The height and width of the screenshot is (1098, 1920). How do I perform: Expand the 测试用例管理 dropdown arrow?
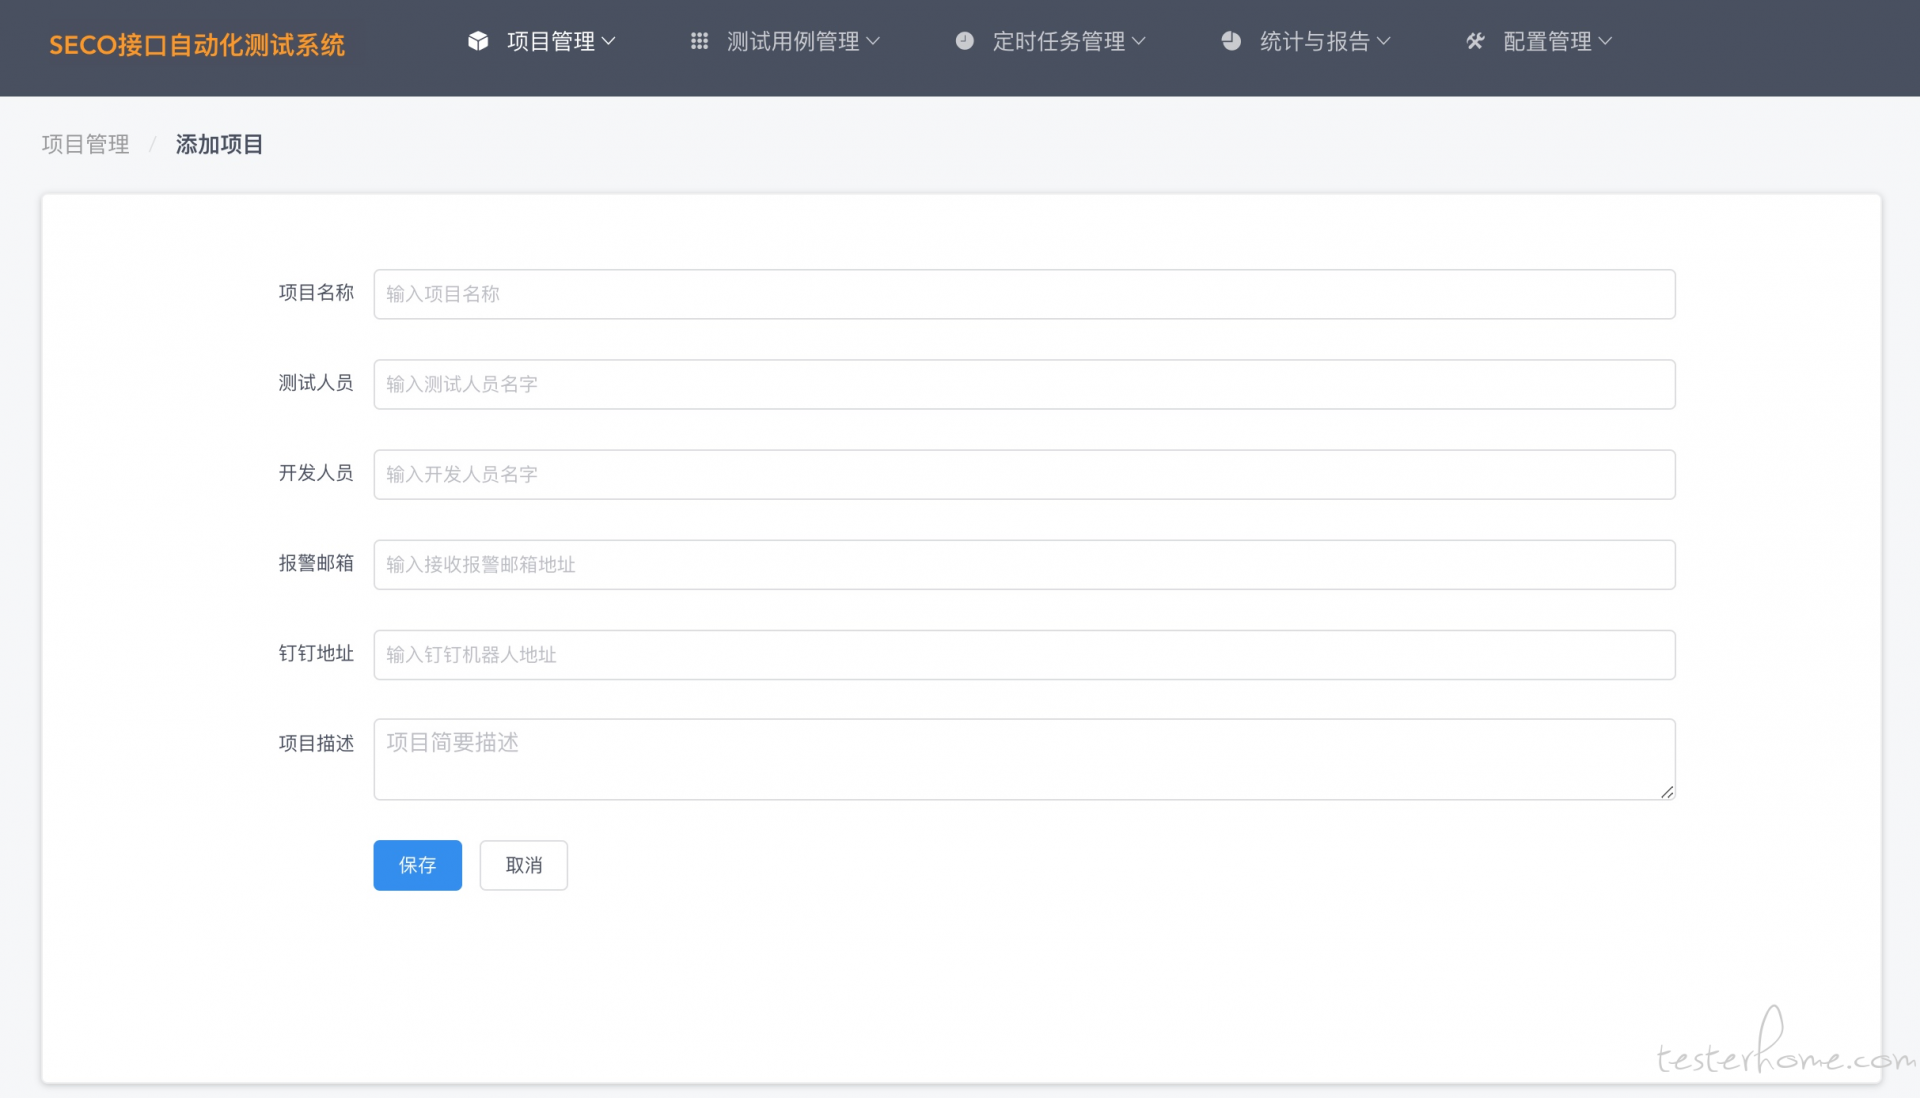tap(873, 41)
